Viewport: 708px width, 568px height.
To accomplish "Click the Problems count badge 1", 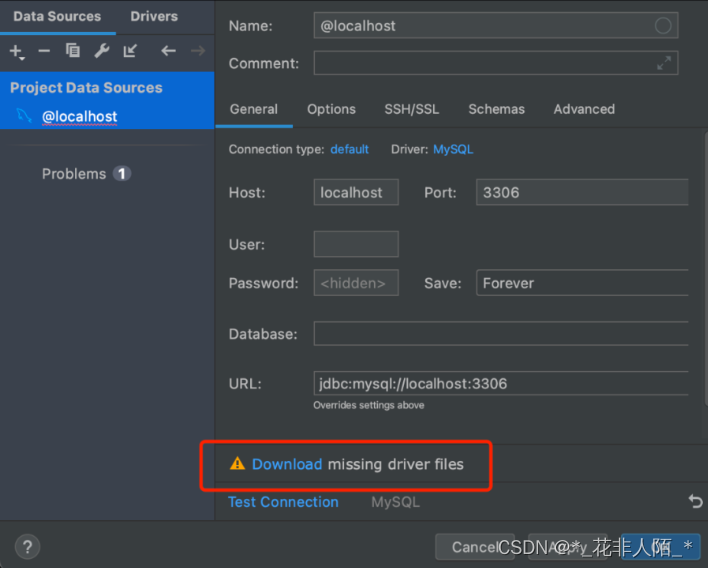I will (122, 174).
